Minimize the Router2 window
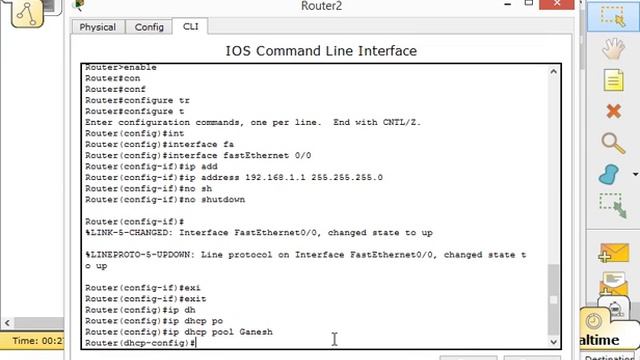The image size is (640, 360). click(x=508, y=4)
